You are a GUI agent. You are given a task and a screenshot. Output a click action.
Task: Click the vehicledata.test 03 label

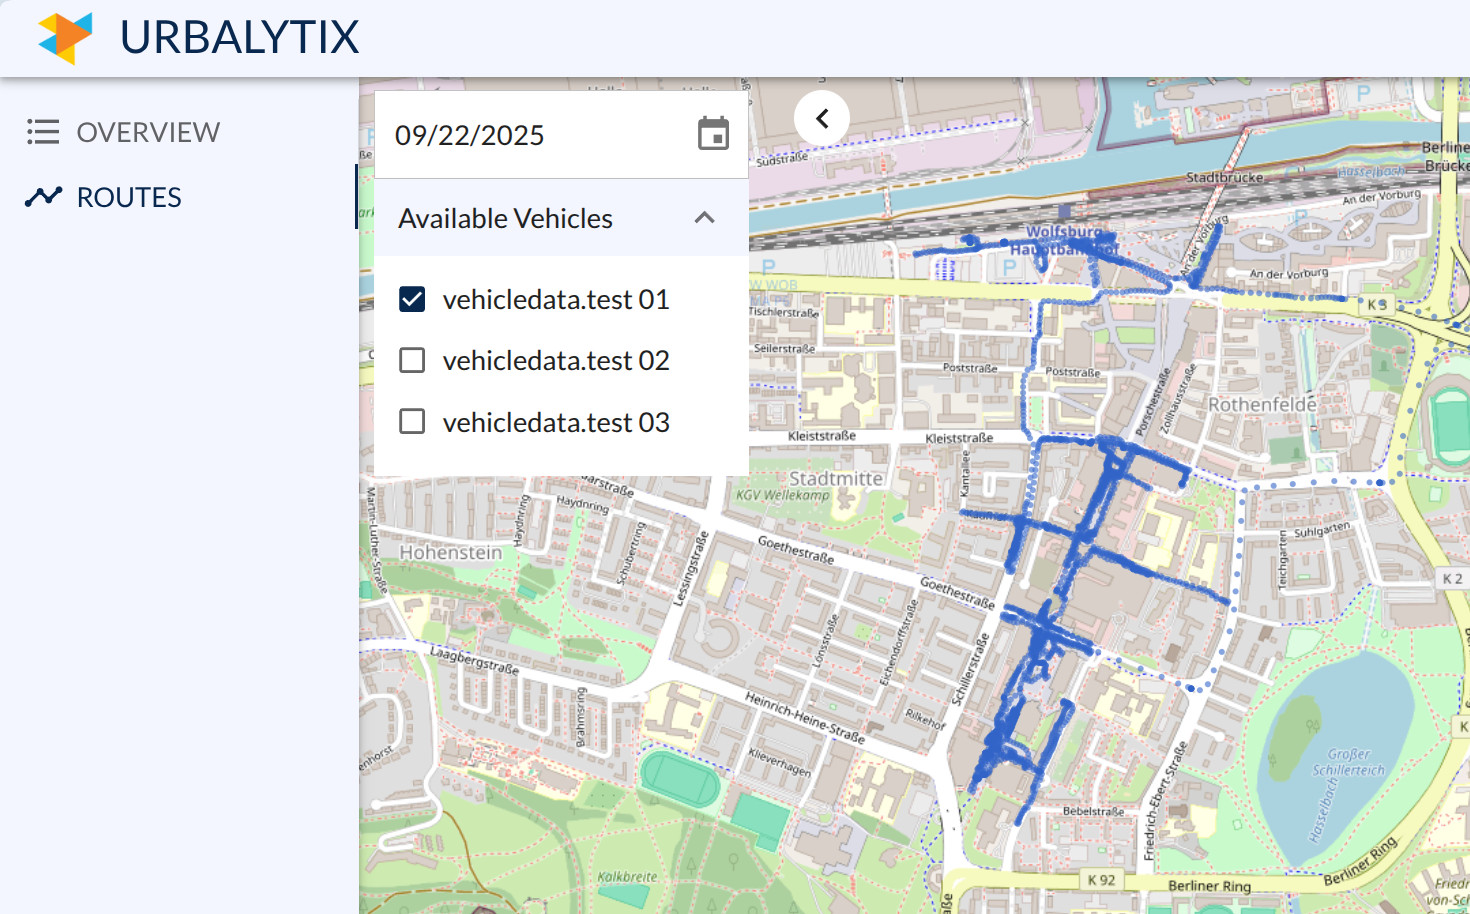[556, 422]
